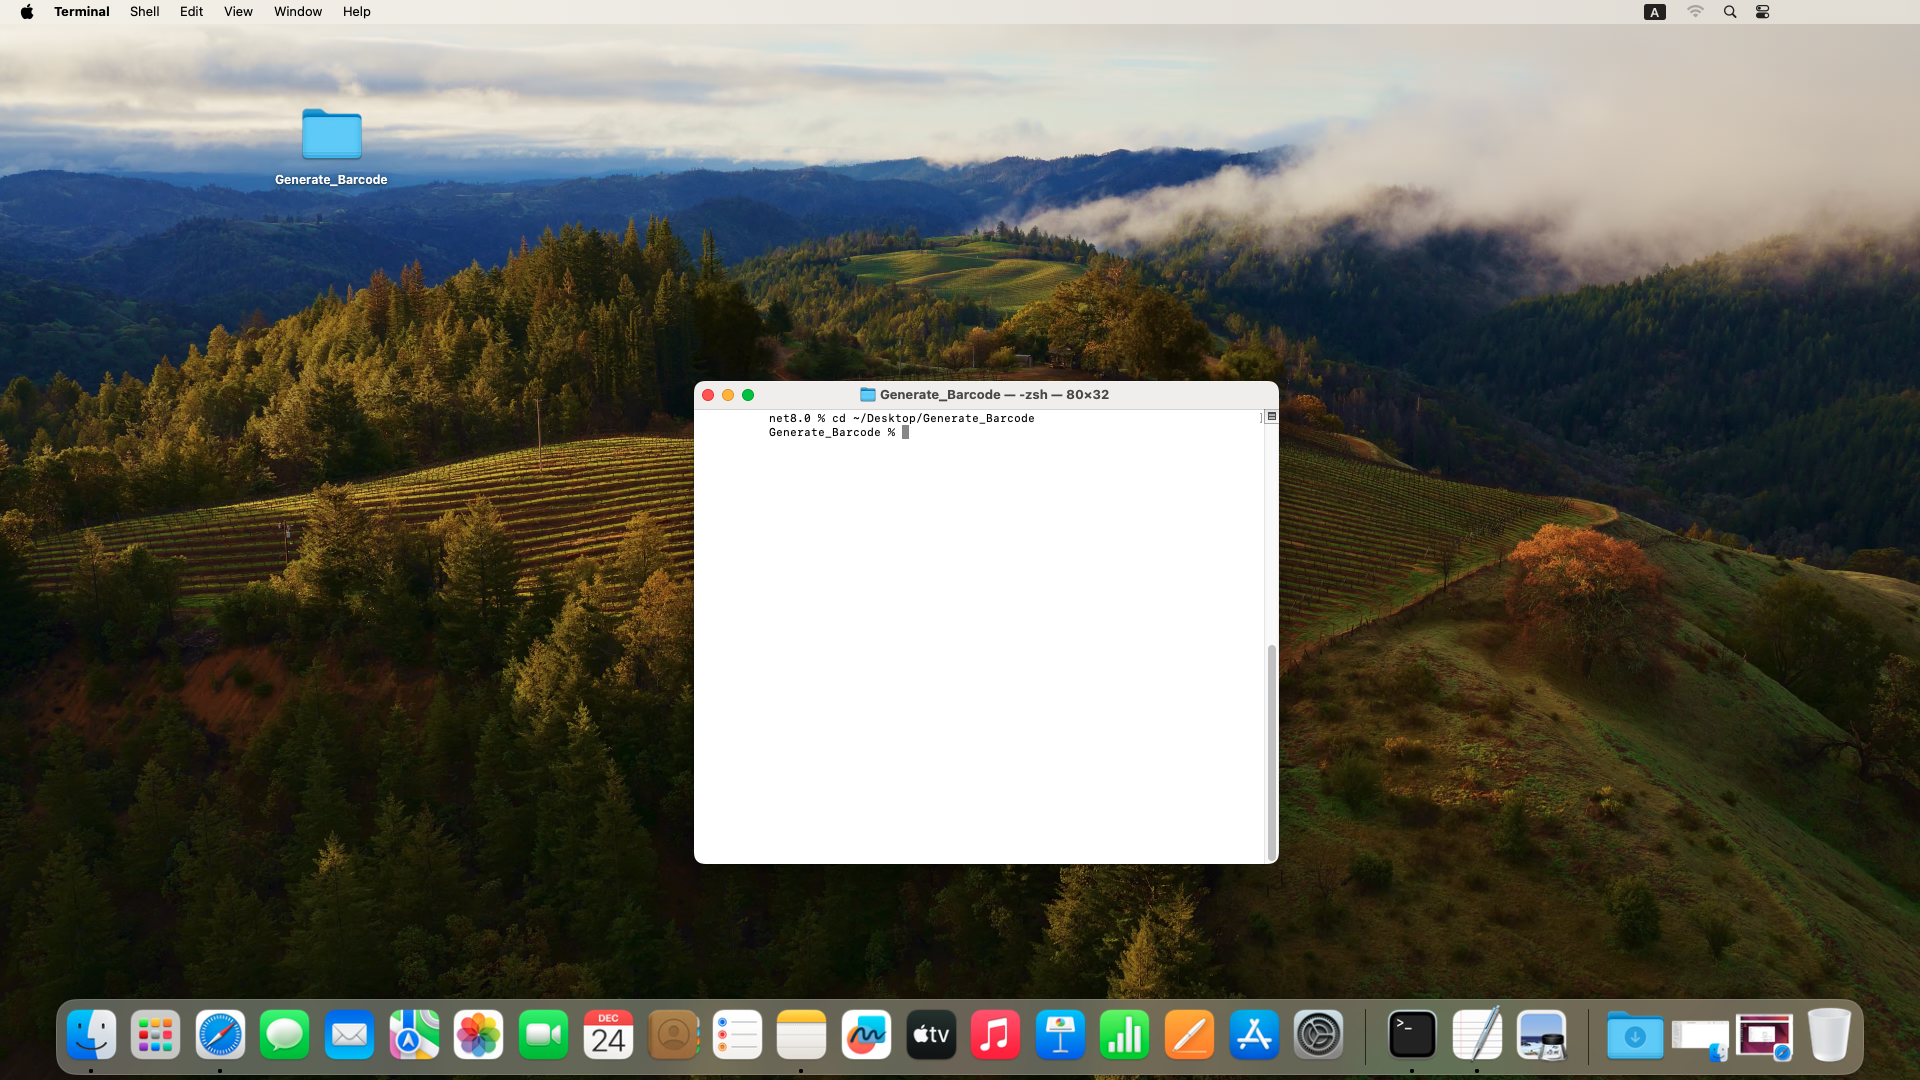
Task: Open the input source menu
Action: click(x=1655, y=12)
